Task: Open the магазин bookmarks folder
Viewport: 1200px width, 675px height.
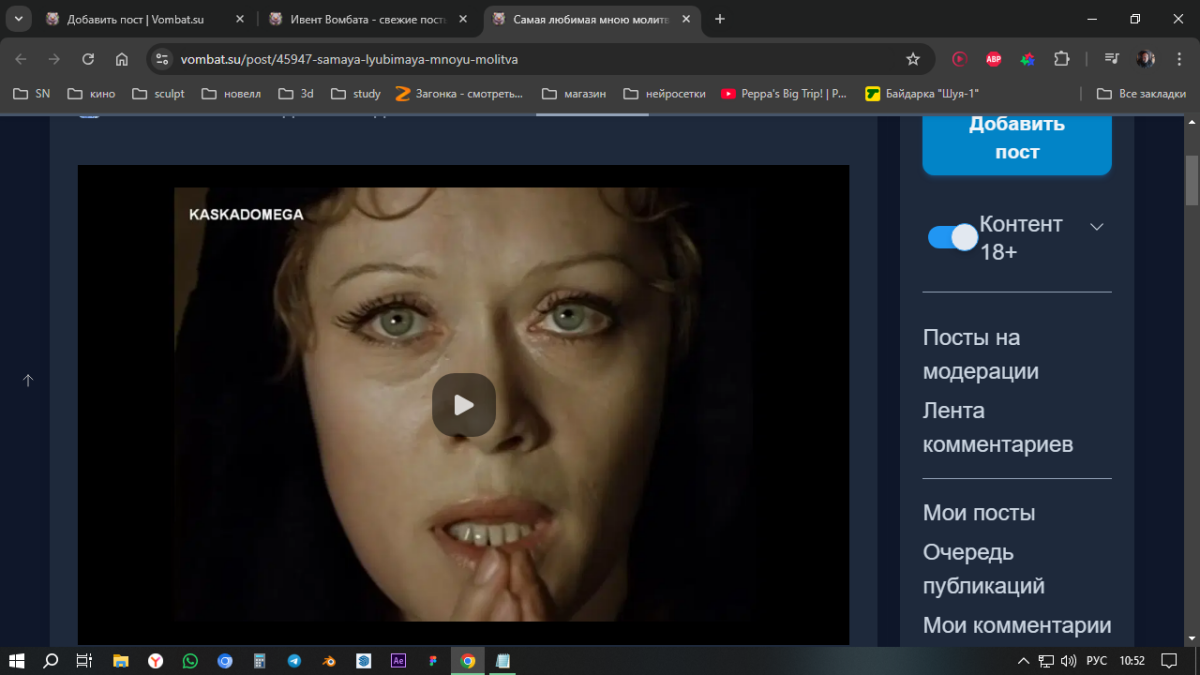Action: click(574, 94)
